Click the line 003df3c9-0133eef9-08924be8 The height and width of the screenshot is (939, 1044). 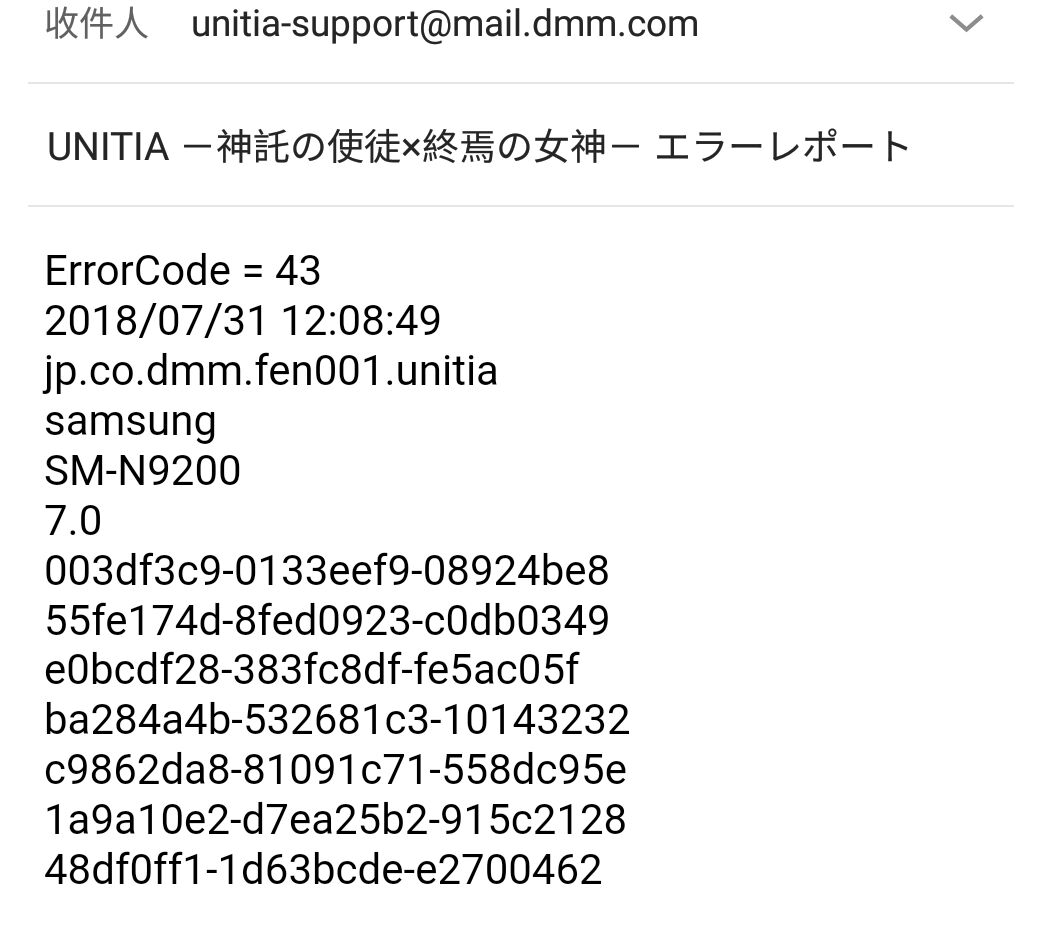pyautogui.click(x=327, y=571)
